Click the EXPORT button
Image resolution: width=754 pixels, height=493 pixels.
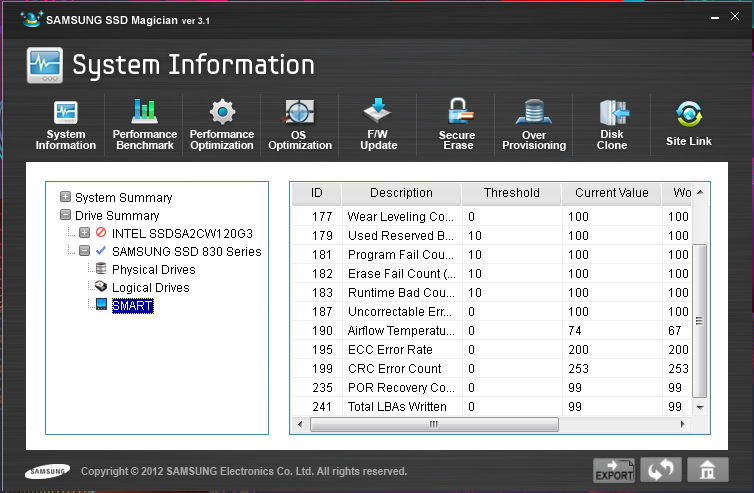(614, 470)
